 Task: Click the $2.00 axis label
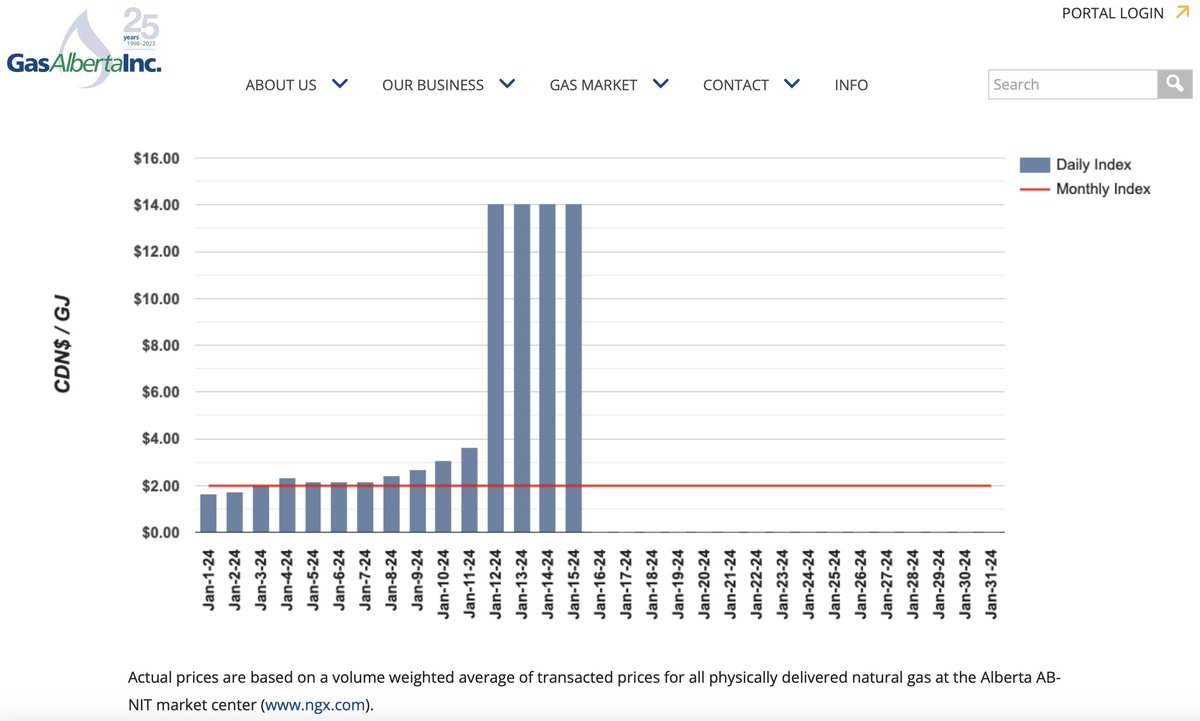(159, 486)
